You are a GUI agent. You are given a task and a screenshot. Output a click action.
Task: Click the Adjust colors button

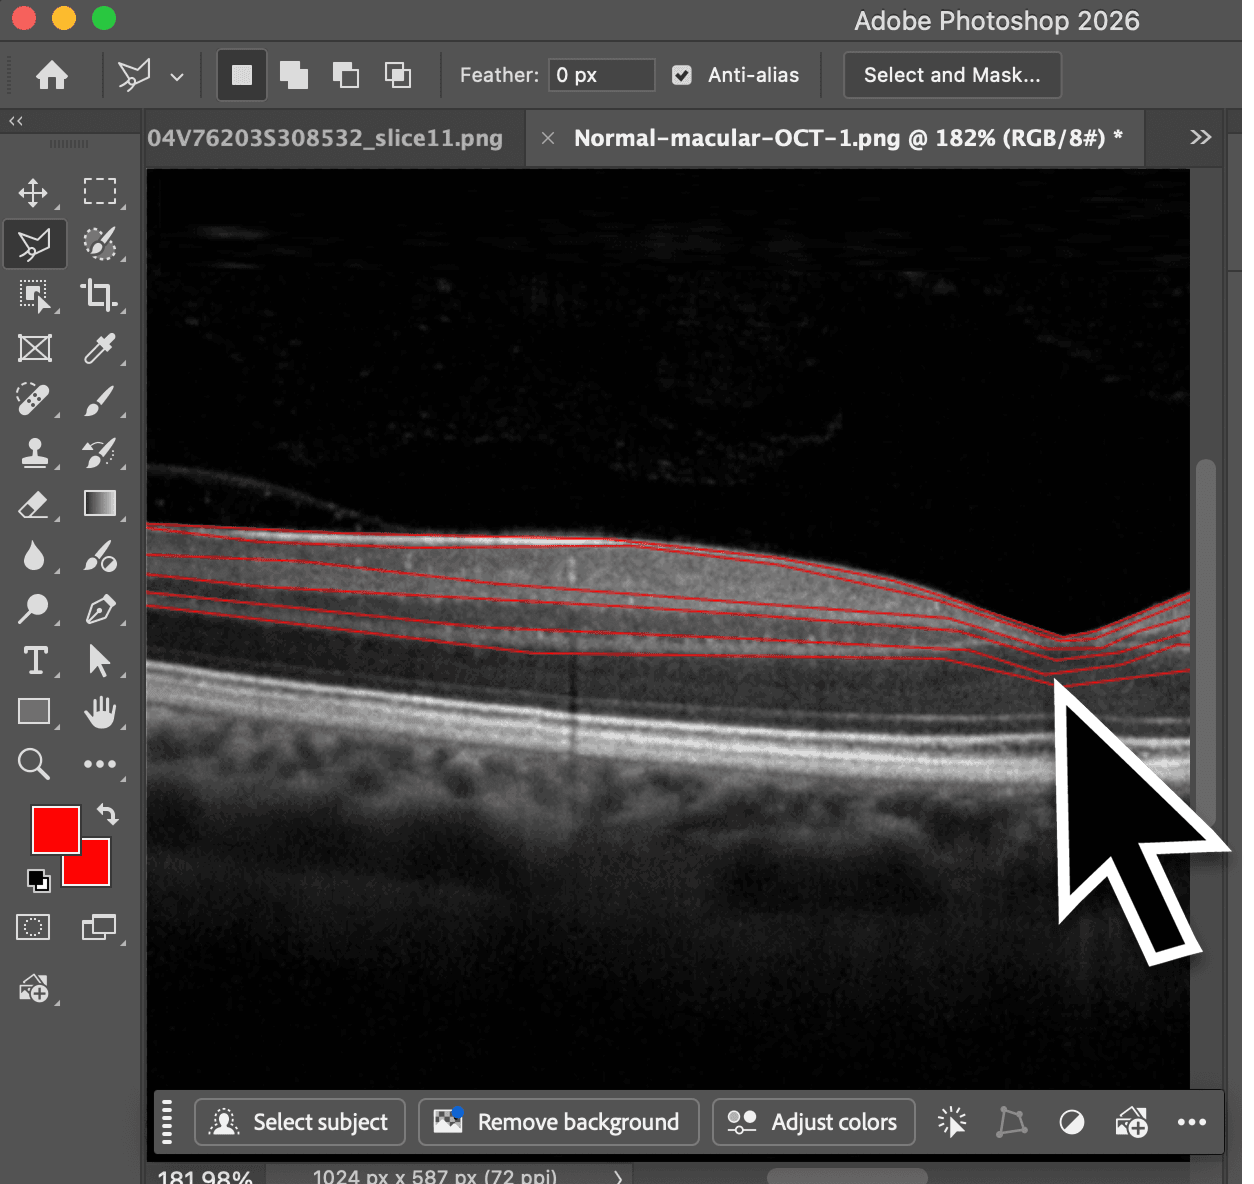pyautogui.click(x=813, y=1122)
